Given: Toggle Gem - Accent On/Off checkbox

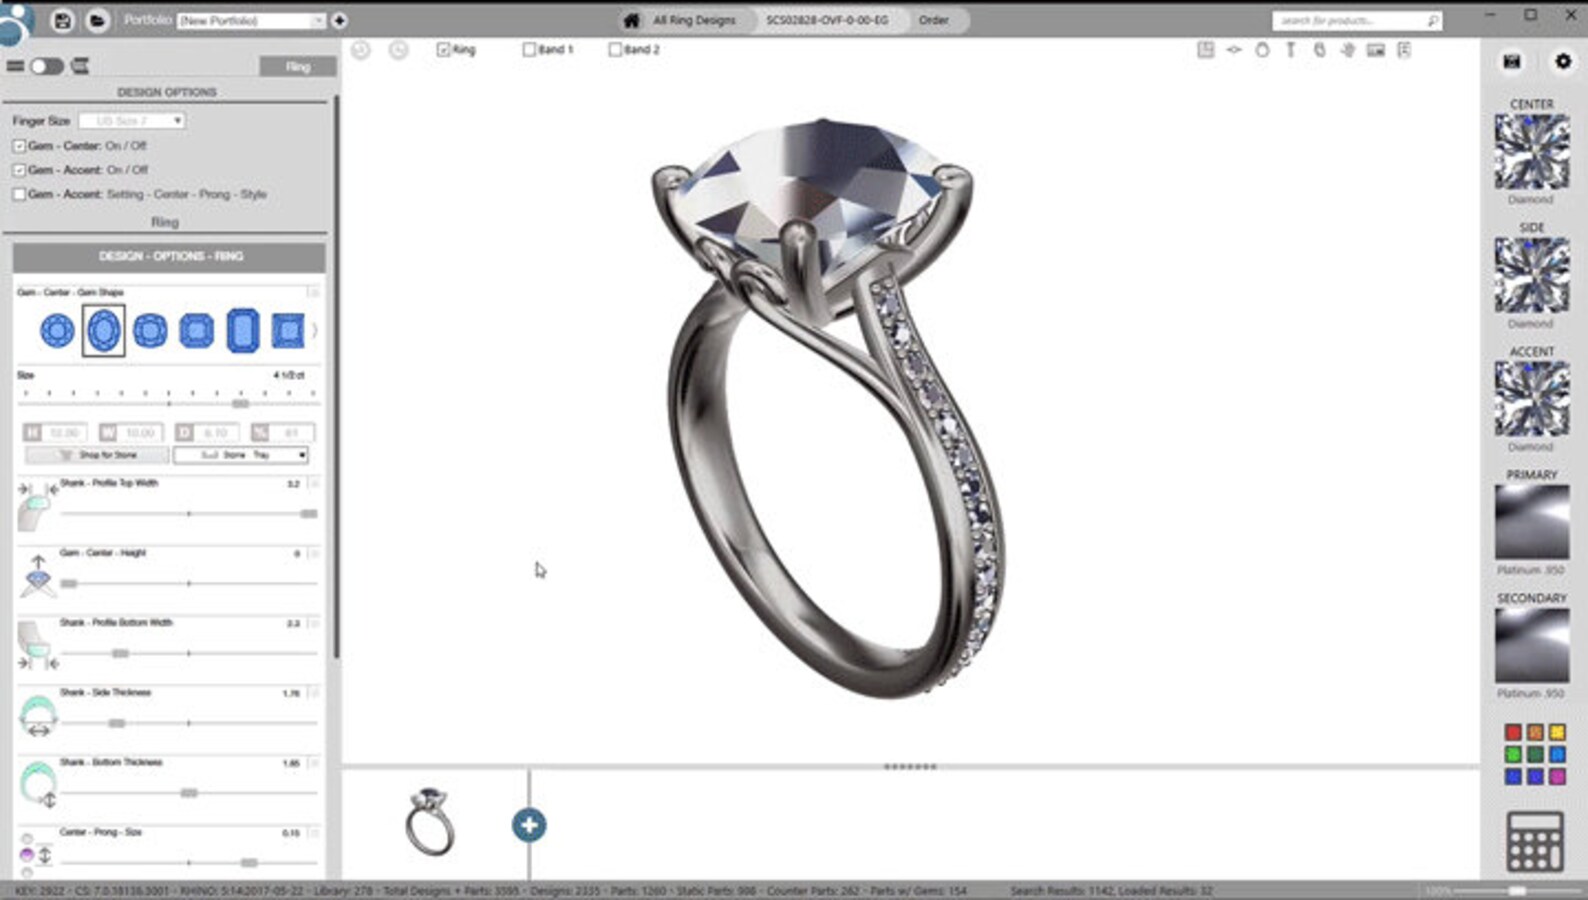Looking at the screenshot, I should tap(19, 170).
